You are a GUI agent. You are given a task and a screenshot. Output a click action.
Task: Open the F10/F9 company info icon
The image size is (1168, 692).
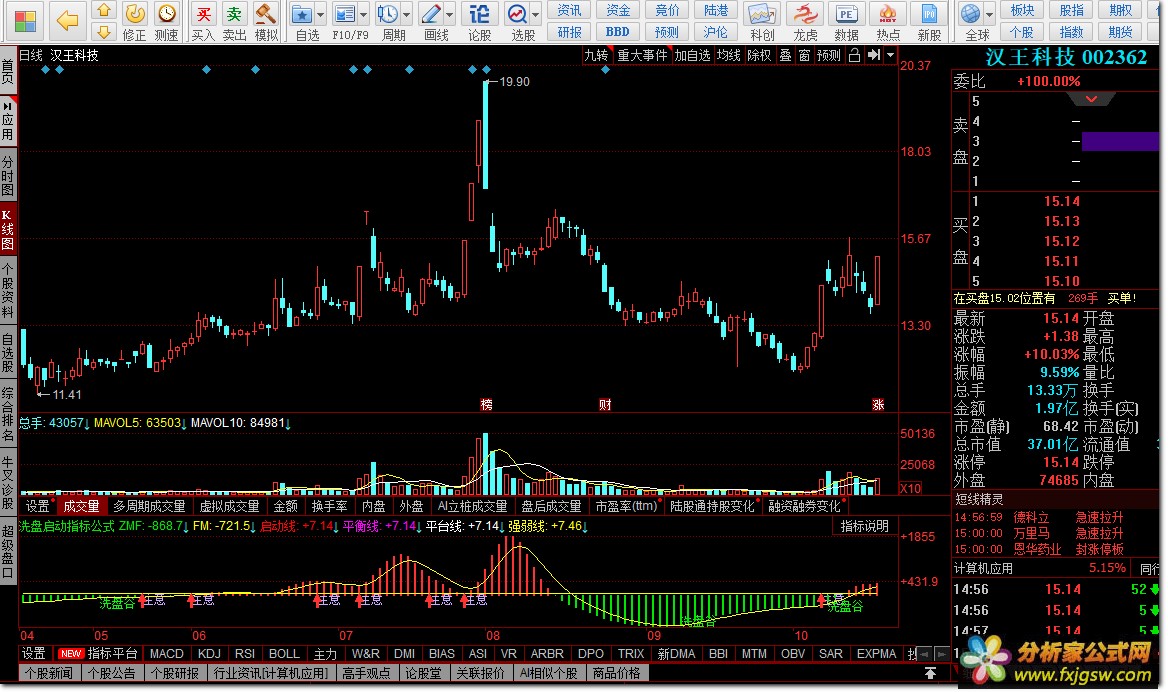[x=344, y=13]
